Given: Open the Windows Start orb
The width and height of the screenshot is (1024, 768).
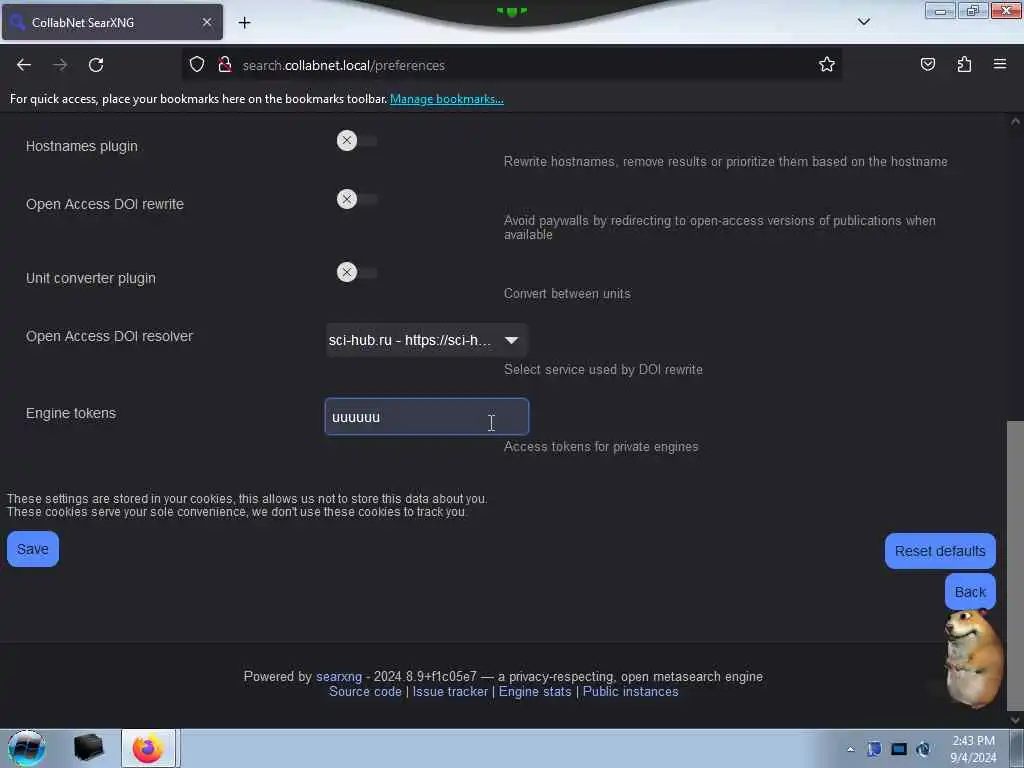Looking at the screenshot, I should pyautogui.click(x=26, y=748).
